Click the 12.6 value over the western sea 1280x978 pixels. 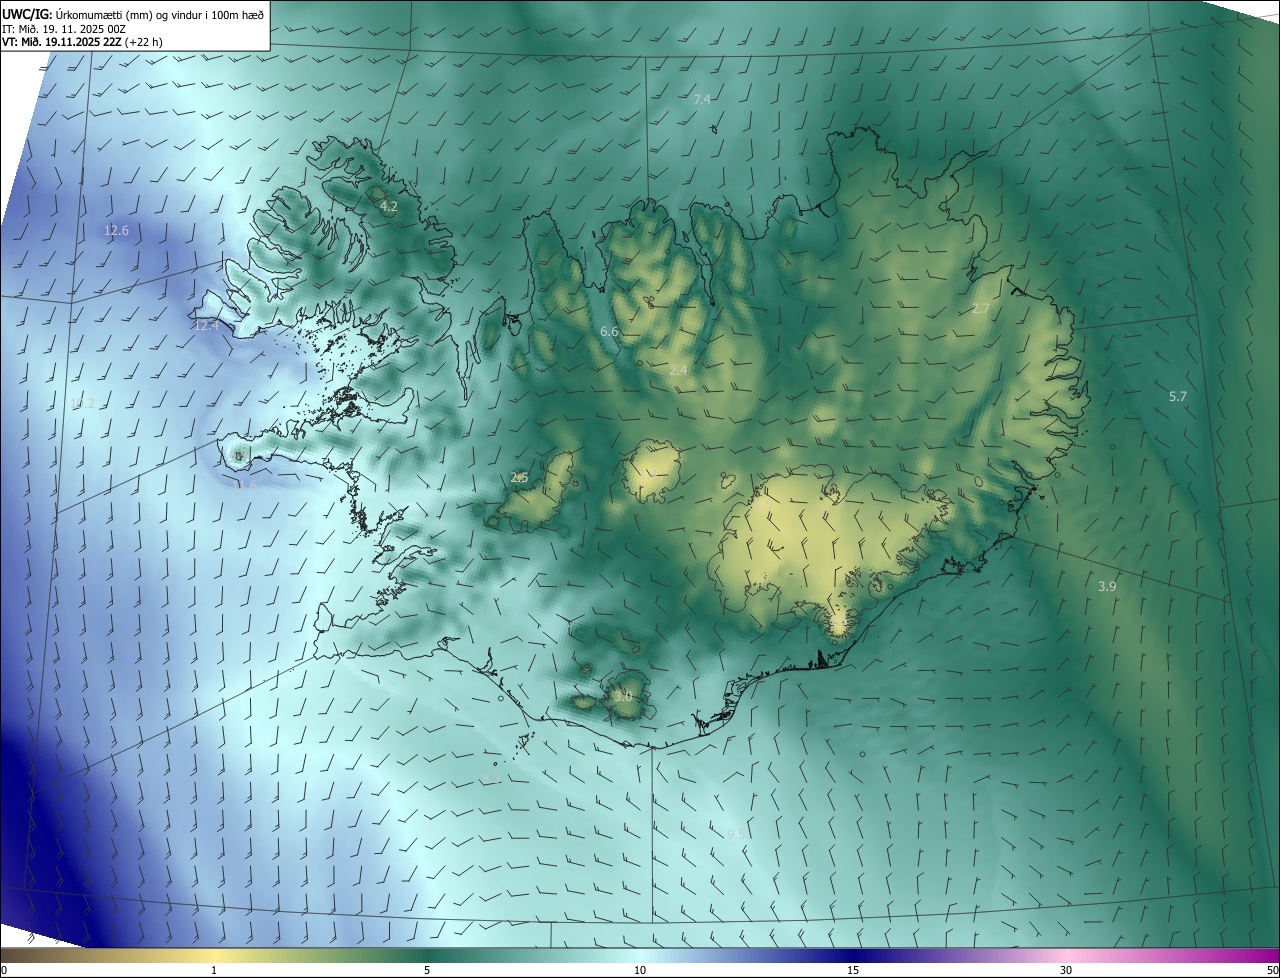point(116,231)
